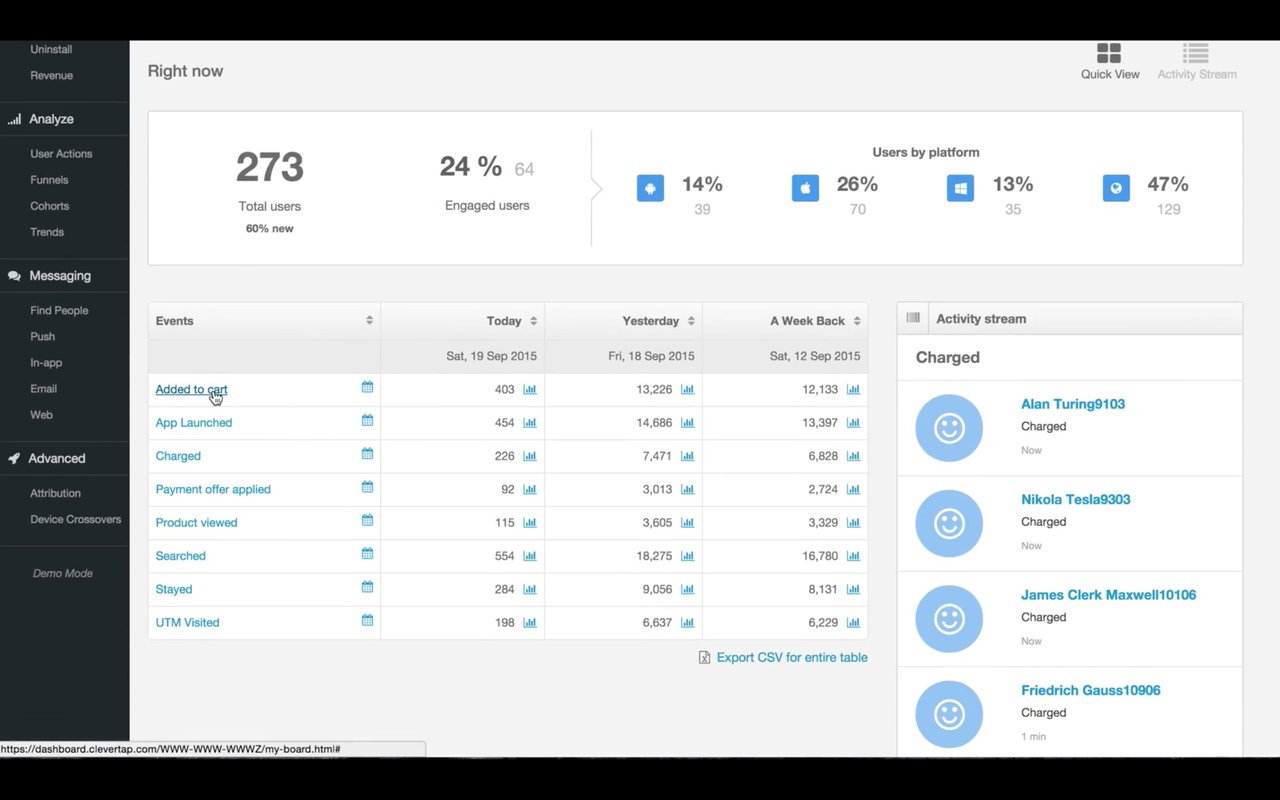Open In-app messaging in sidebar
This screenshot has width=1280, height=800.
46,363
